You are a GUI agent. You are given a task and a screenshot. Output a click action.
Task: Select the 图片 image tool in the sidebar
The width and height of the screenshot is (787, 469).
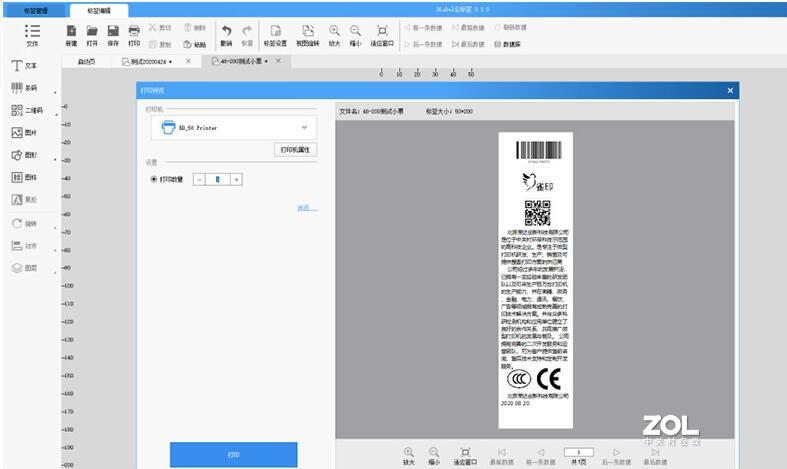[24, 133]
